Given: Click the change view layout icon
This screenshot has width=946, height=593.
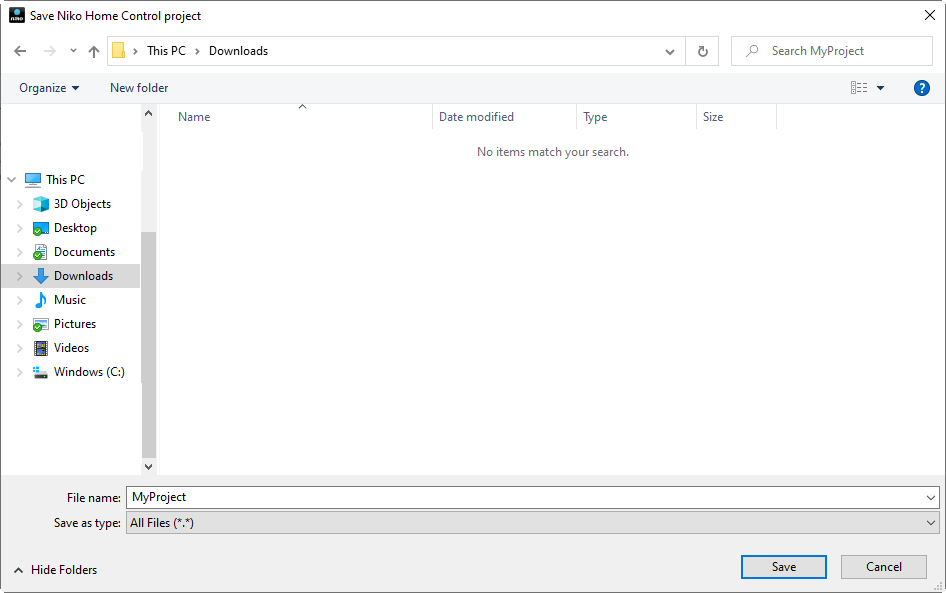Looking at the screenshot, I should pos(859,88).
